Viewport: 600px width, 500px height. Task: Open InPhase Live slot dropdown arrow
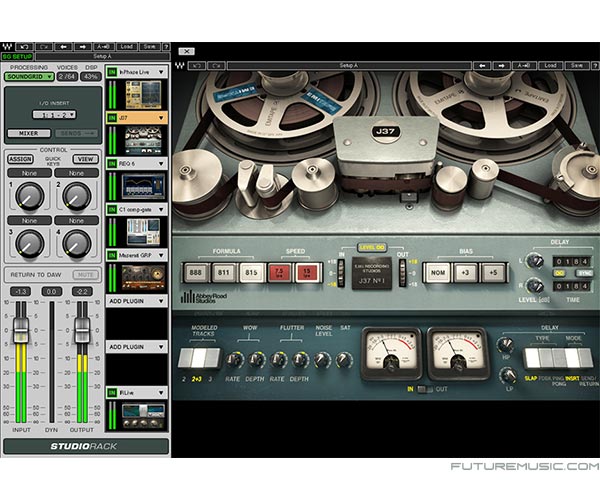pos(161,72)
